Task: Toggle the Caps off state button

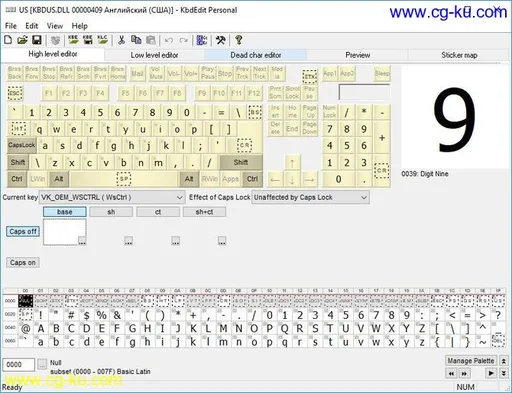Action: pyautogui.click(x=23, y=231)
